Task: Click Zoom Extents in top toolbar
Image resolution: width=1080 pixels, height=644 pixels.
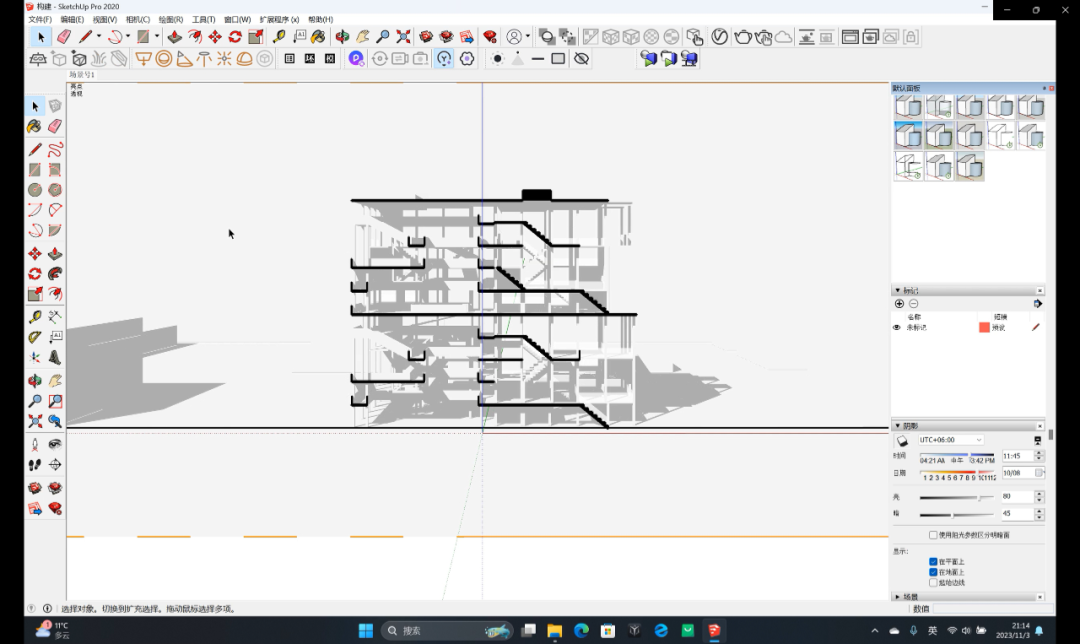Action: (404, 37)
